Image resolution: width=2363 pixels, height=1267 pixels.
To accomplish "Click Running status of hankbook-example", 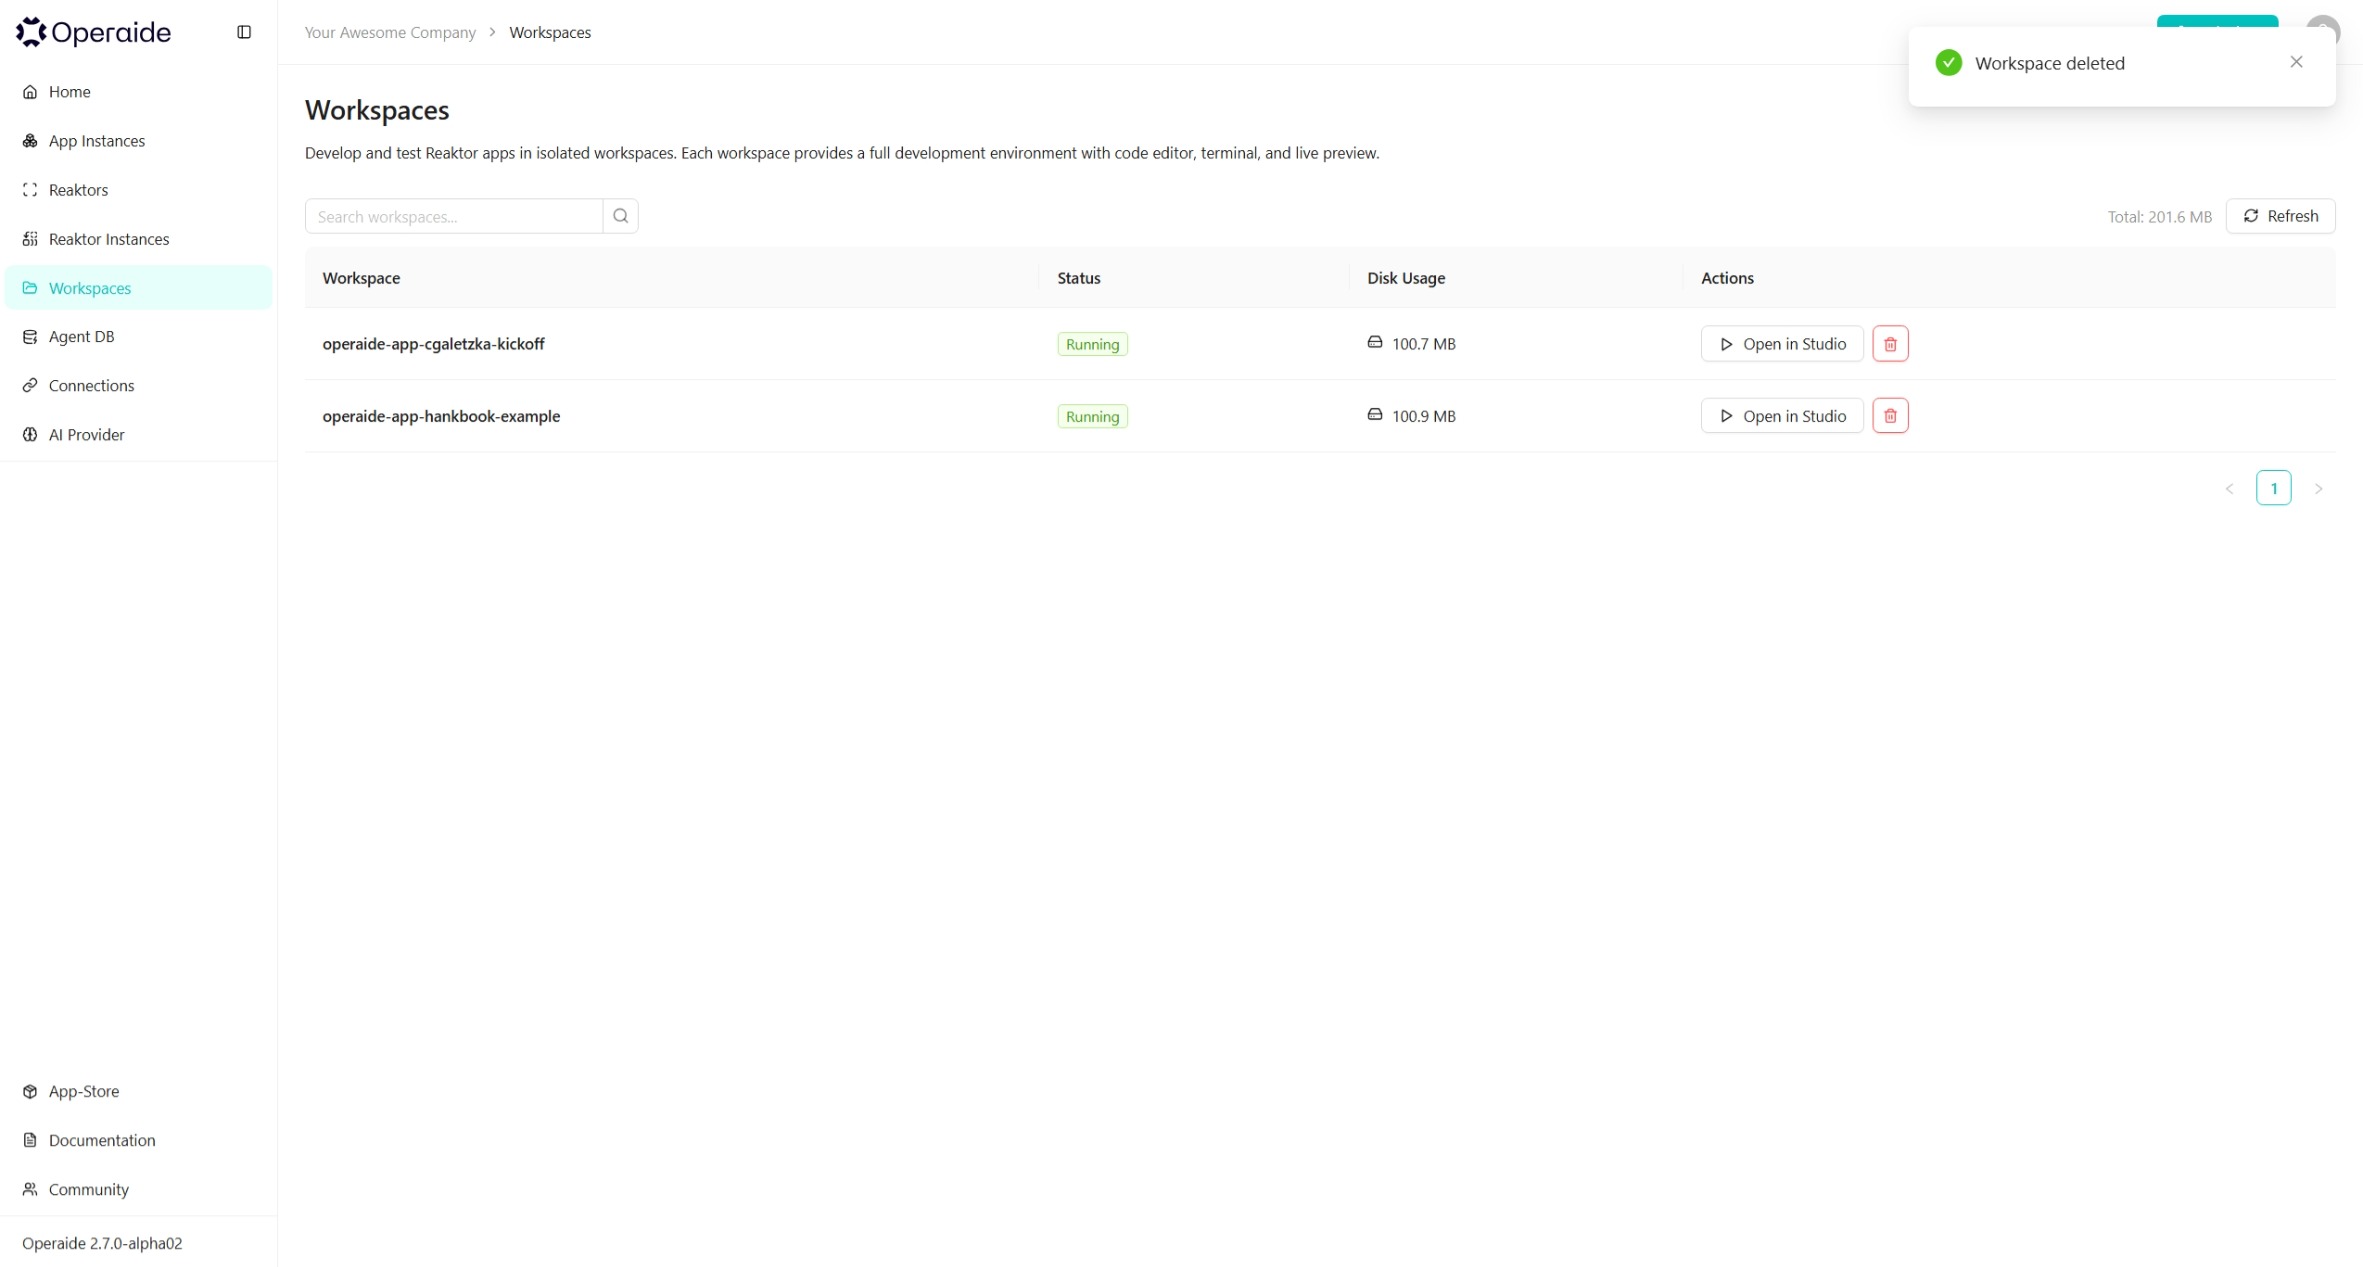I will (1092, 416).
